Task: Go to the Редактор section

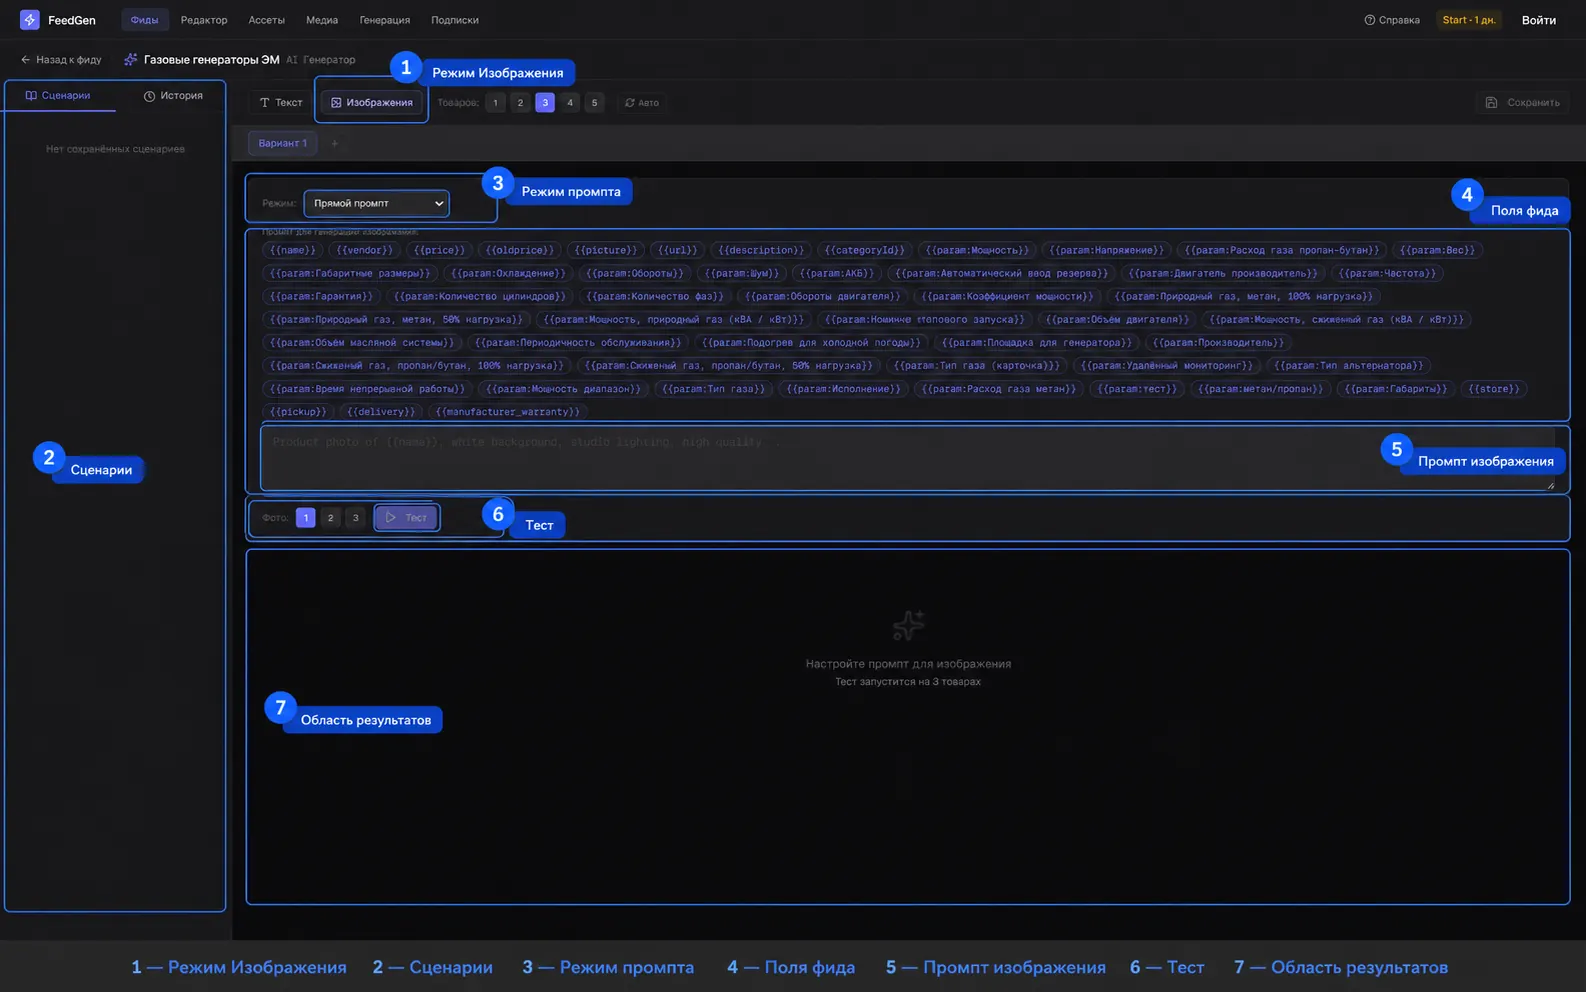Action: 204,20
